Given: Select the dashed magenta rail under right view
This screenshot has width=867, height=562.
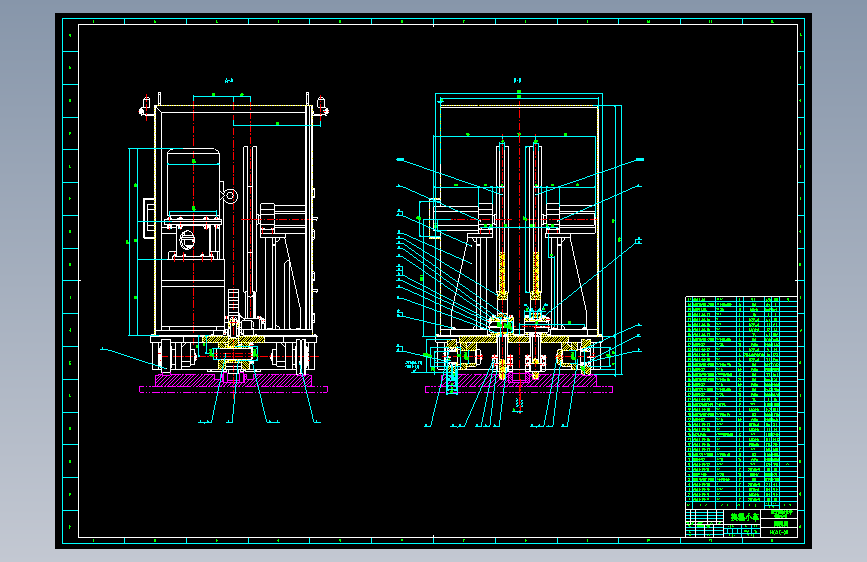Looking at the screenshot, I should (x=519, y=389).
